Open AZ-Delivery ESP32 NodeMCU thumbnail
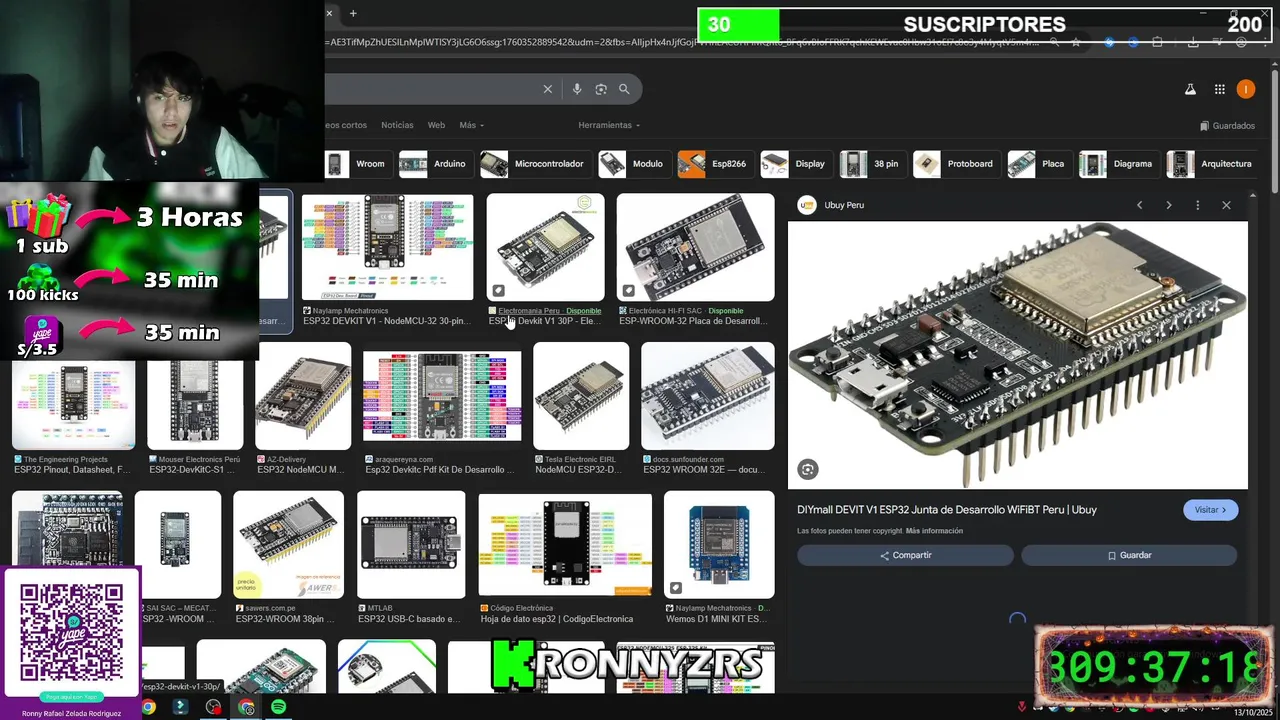This screenshot has height=720, width=1280. tap(303, 396)
